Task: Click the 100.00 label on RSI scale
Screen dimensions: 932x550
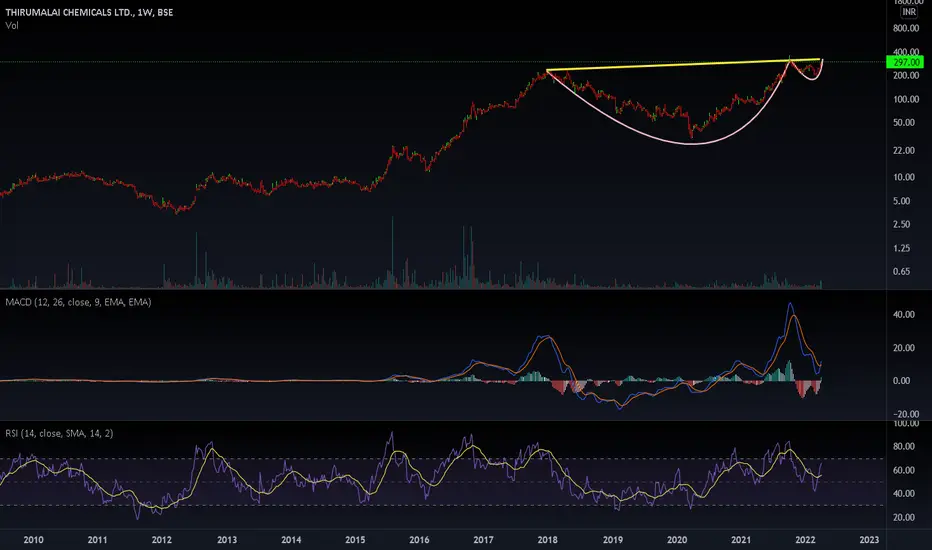Action: 906,424
